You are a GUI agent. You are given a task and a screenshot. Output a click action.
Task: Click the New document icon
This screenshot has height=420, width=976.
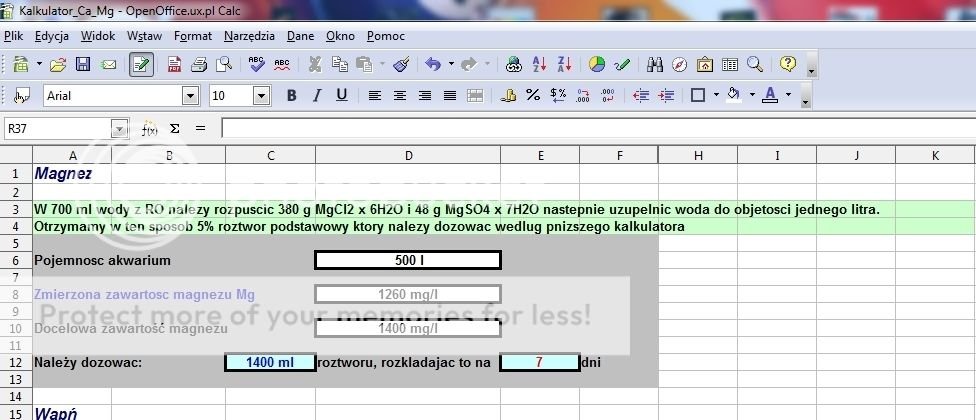click(21, 64)
